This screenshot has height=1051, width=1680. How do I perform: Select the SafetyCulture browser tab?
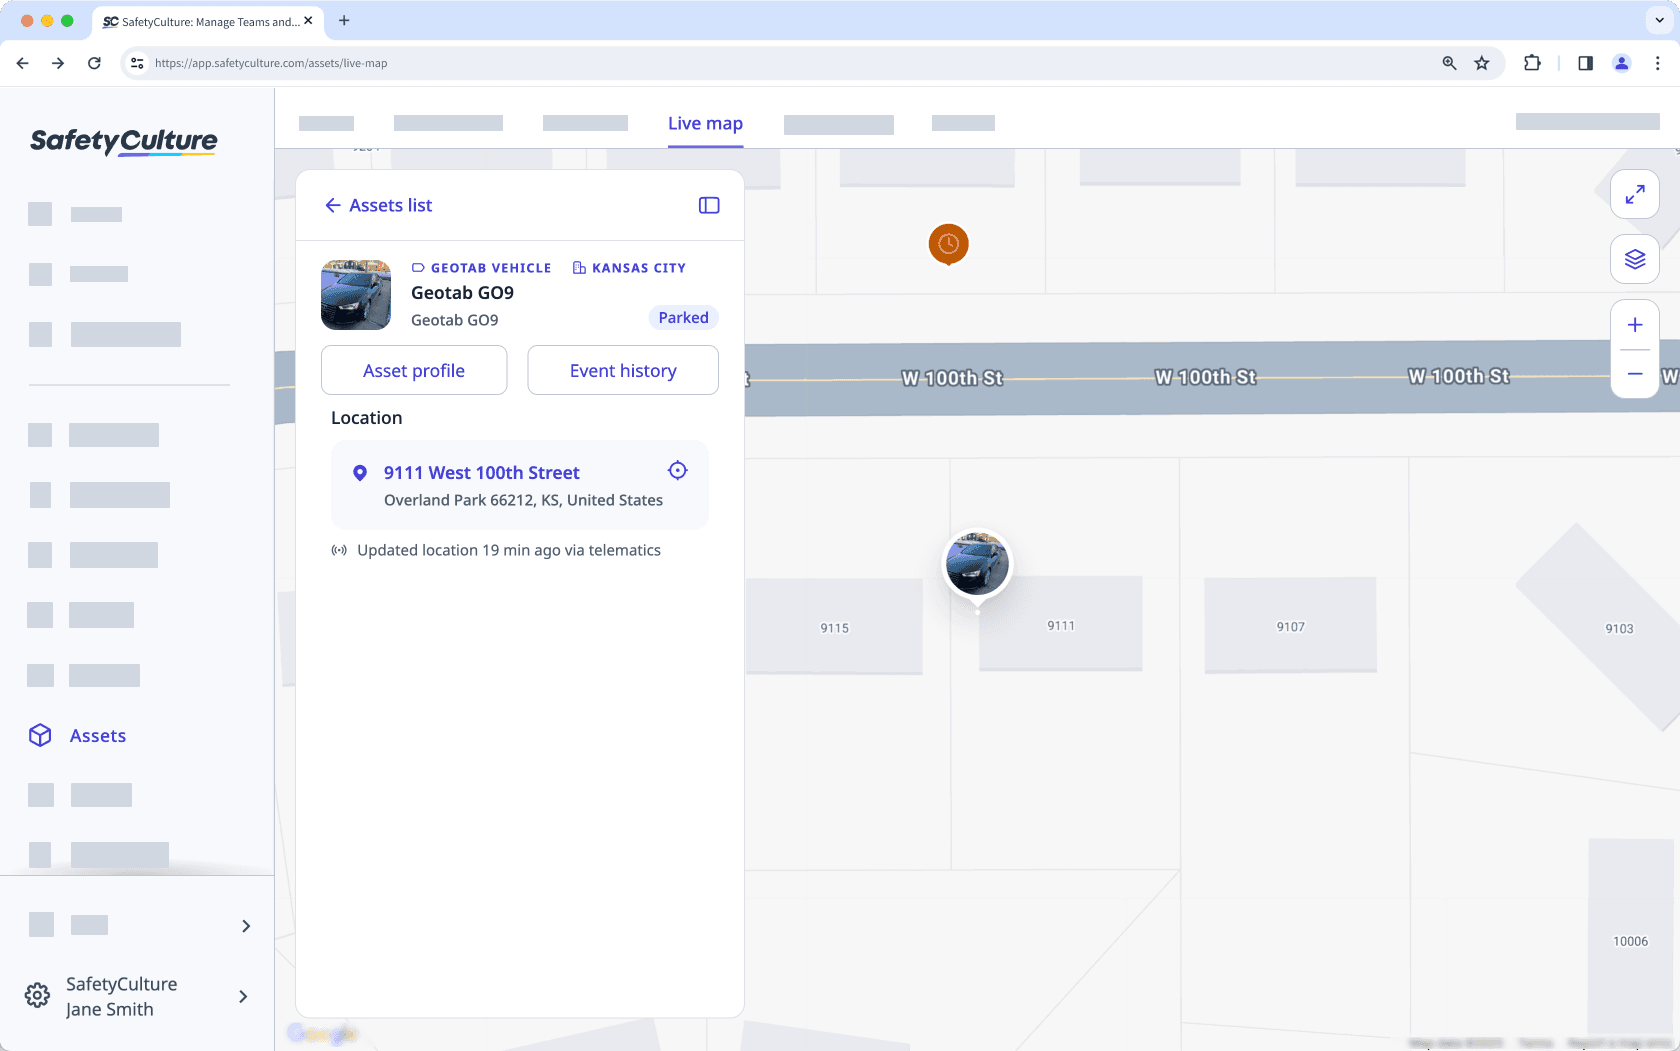pyautogui.click(x=200, y=21)
